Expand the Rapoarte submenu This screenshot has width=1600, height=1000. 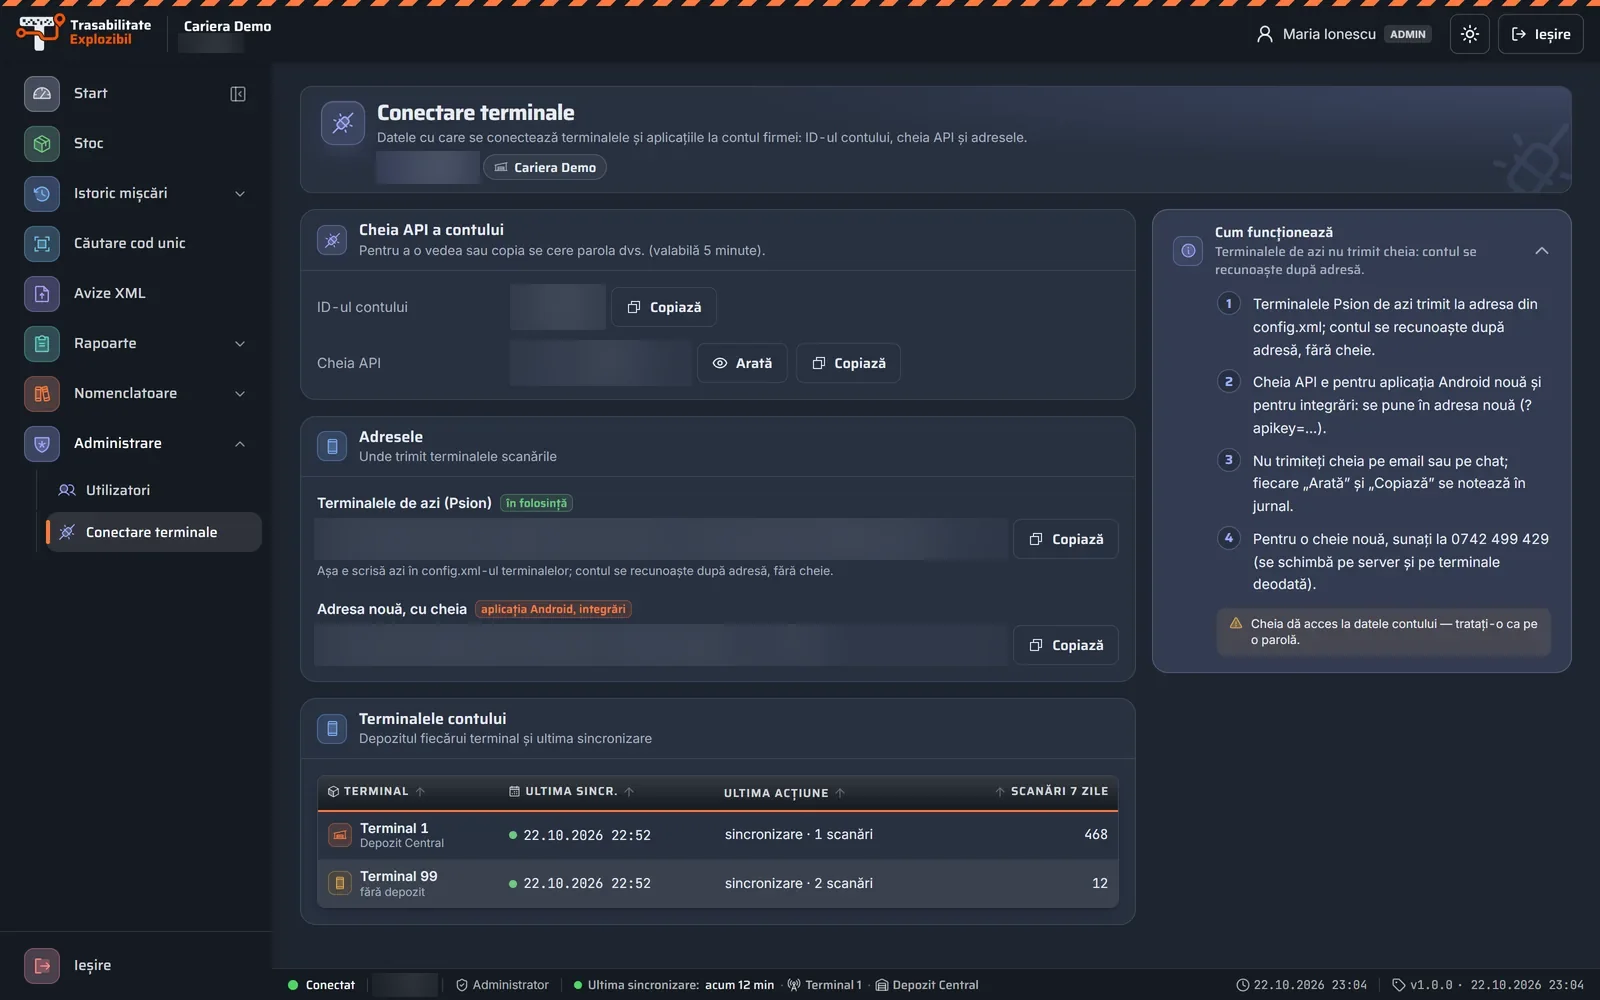[136, 343]
